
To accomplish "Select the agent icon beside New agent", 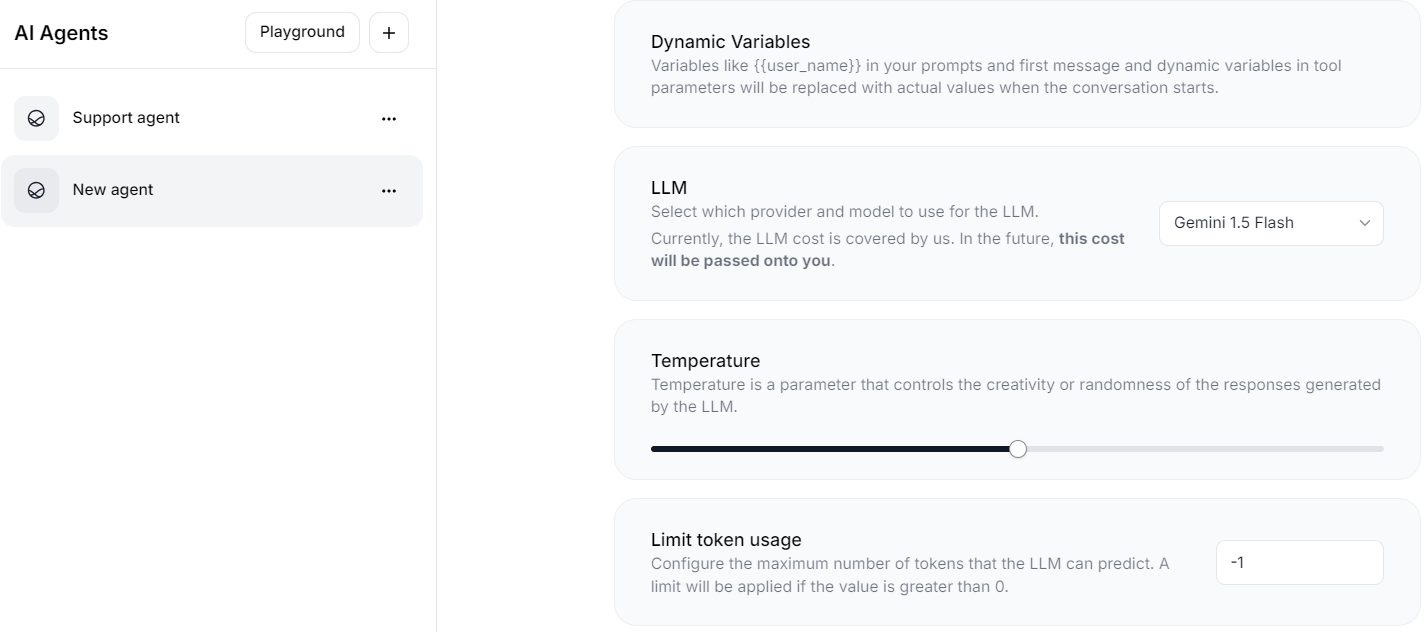I will pyautogui.click(x=36, y=190).
